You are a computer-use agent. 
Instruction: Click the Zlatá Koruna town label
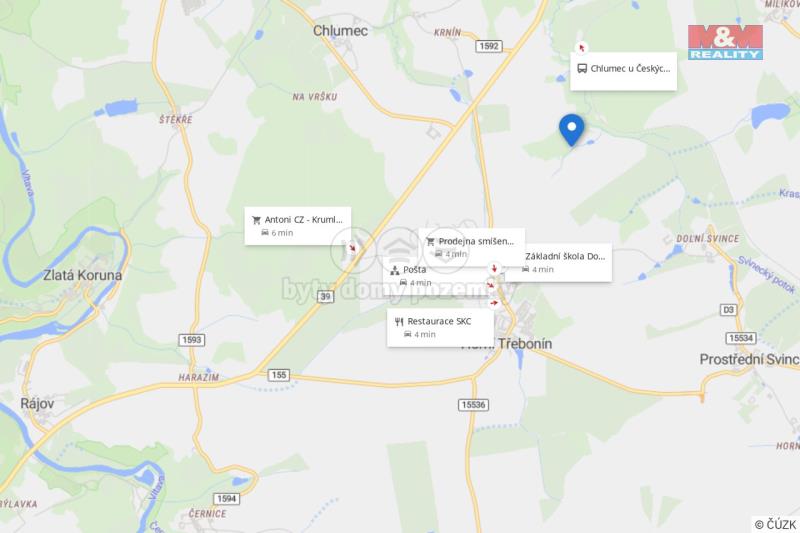(82, 275)
